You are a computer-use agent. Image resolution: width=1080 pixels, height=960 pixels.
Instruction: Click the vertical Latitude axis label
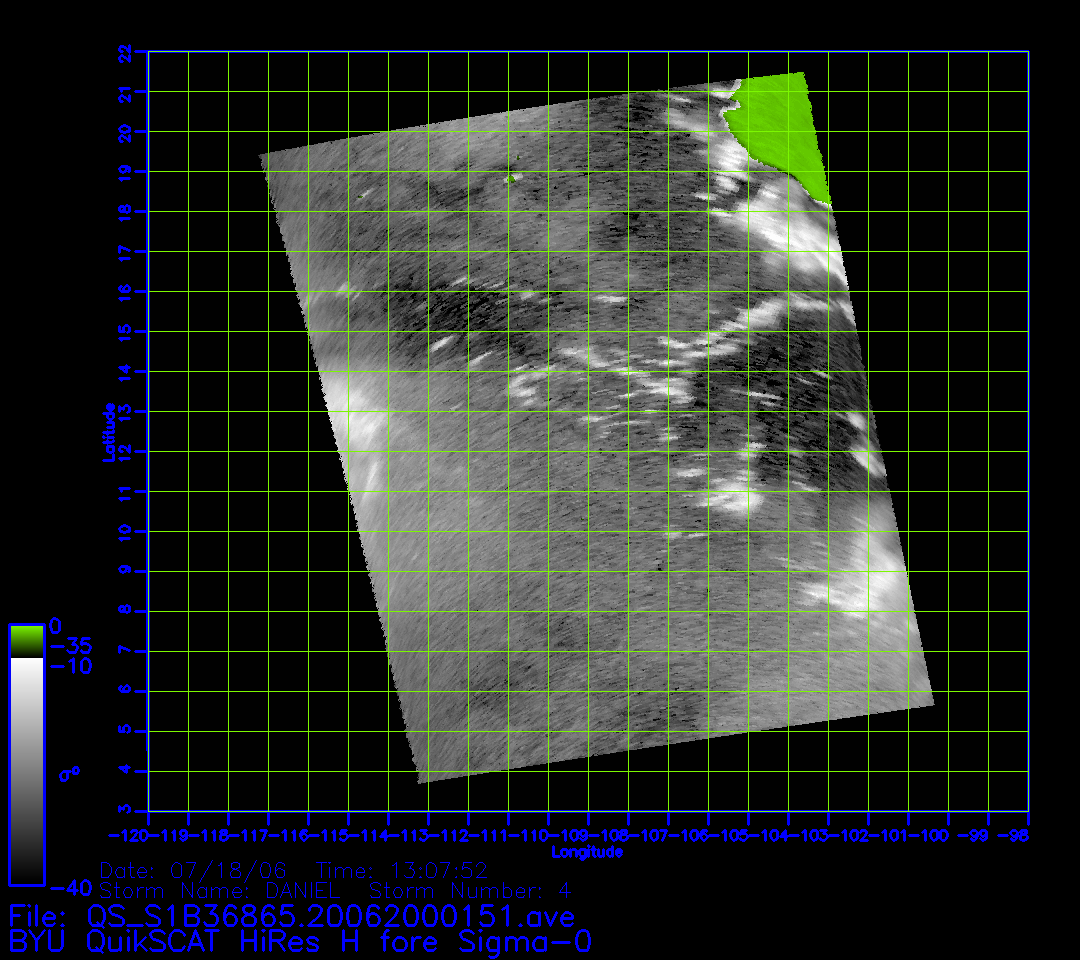pos(109,431)
